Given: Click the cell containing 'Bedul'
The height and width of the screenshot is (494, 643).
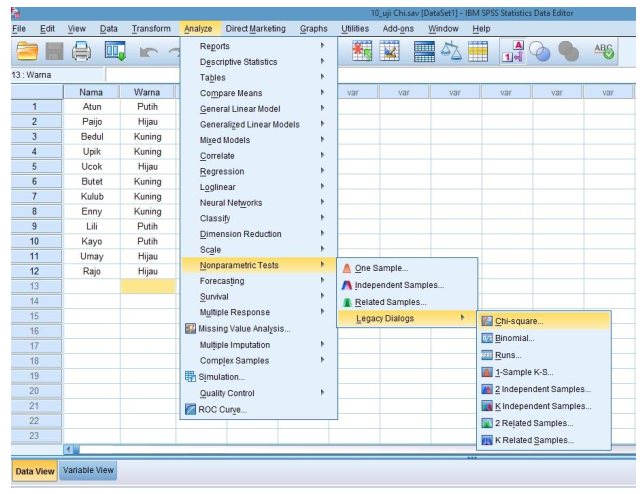Looking at the screenshot, I should point(92,137).
